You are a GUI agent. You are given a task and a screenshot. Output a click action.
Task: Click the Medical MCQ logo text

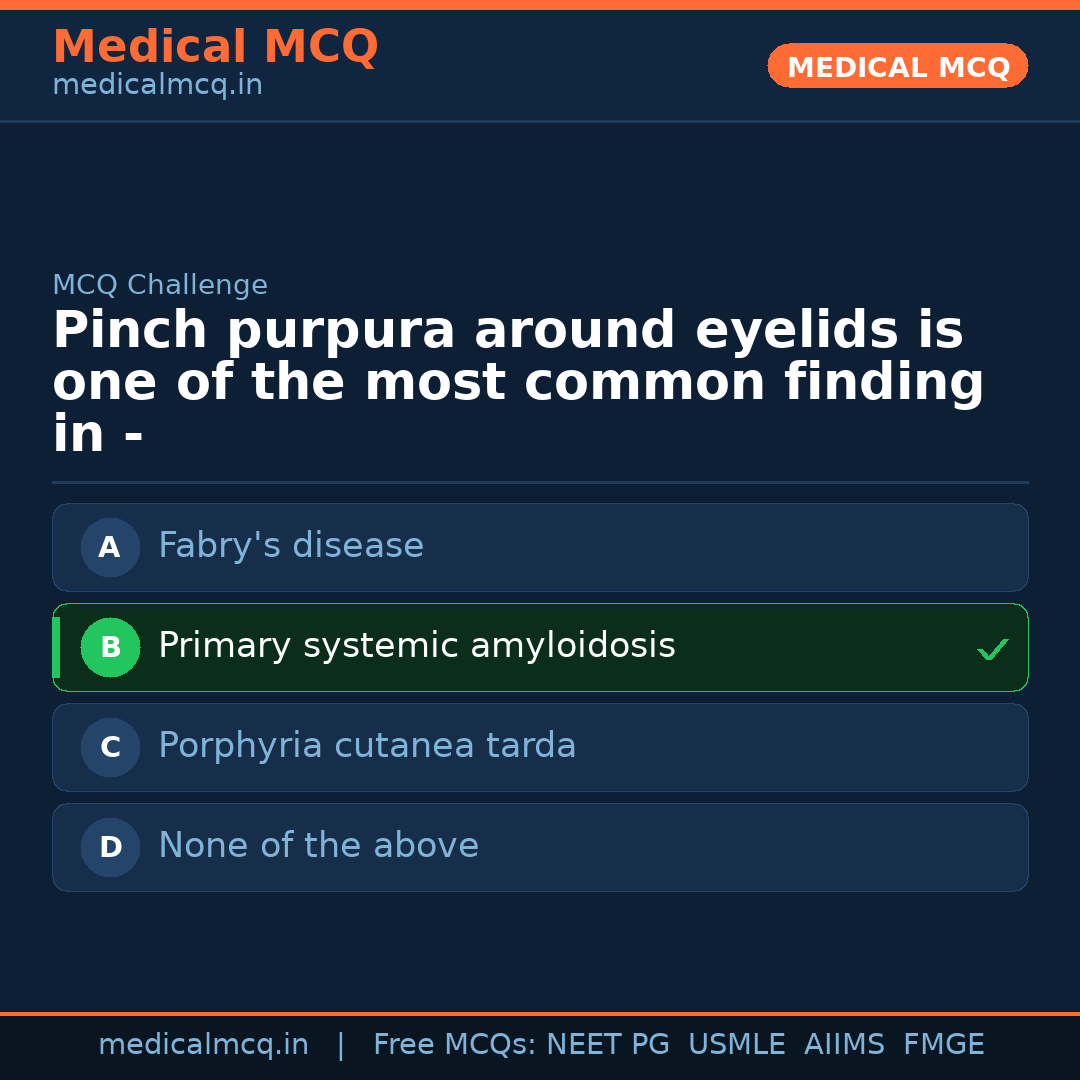[215, 46]
